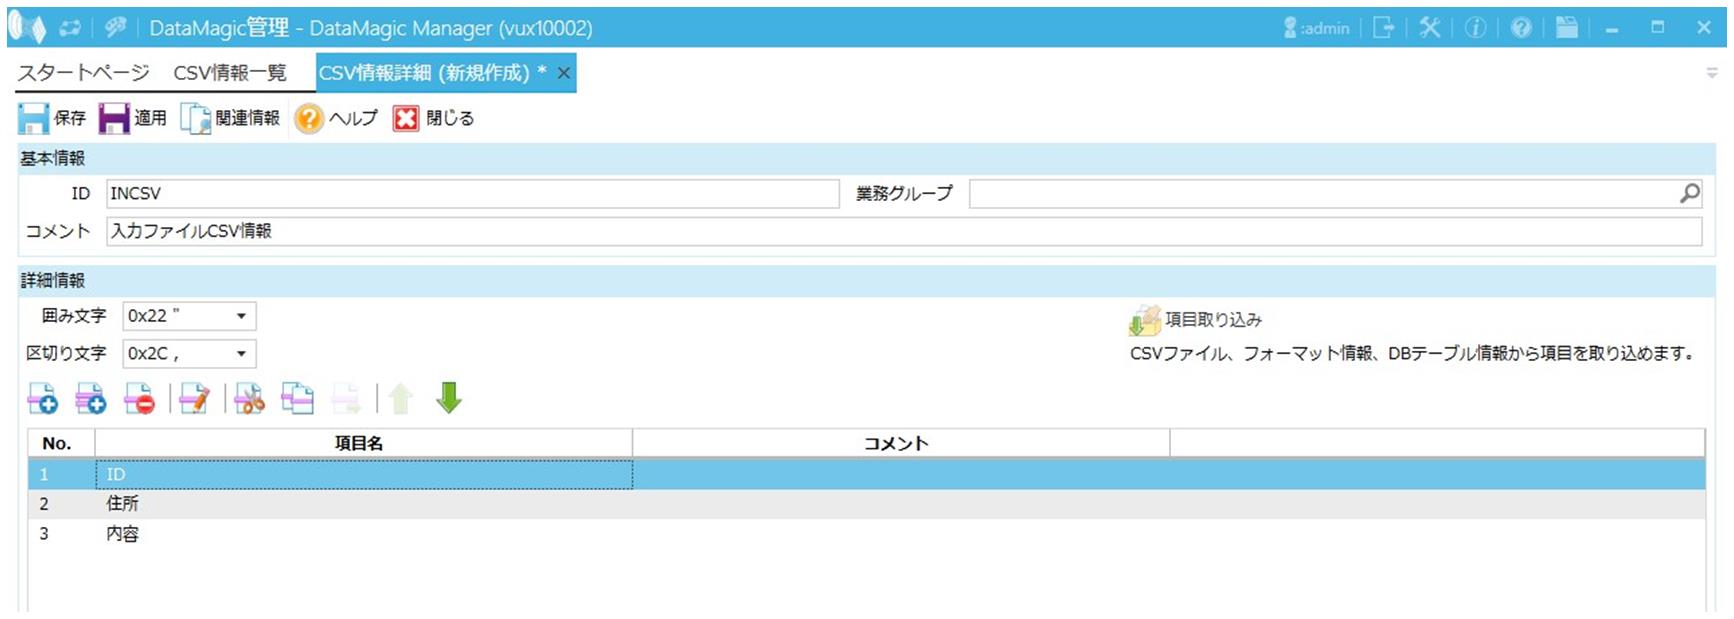This screenshot has width=1734, height=619.
Task: Click the 閉じる toolbar button
Action: [434, 118]
